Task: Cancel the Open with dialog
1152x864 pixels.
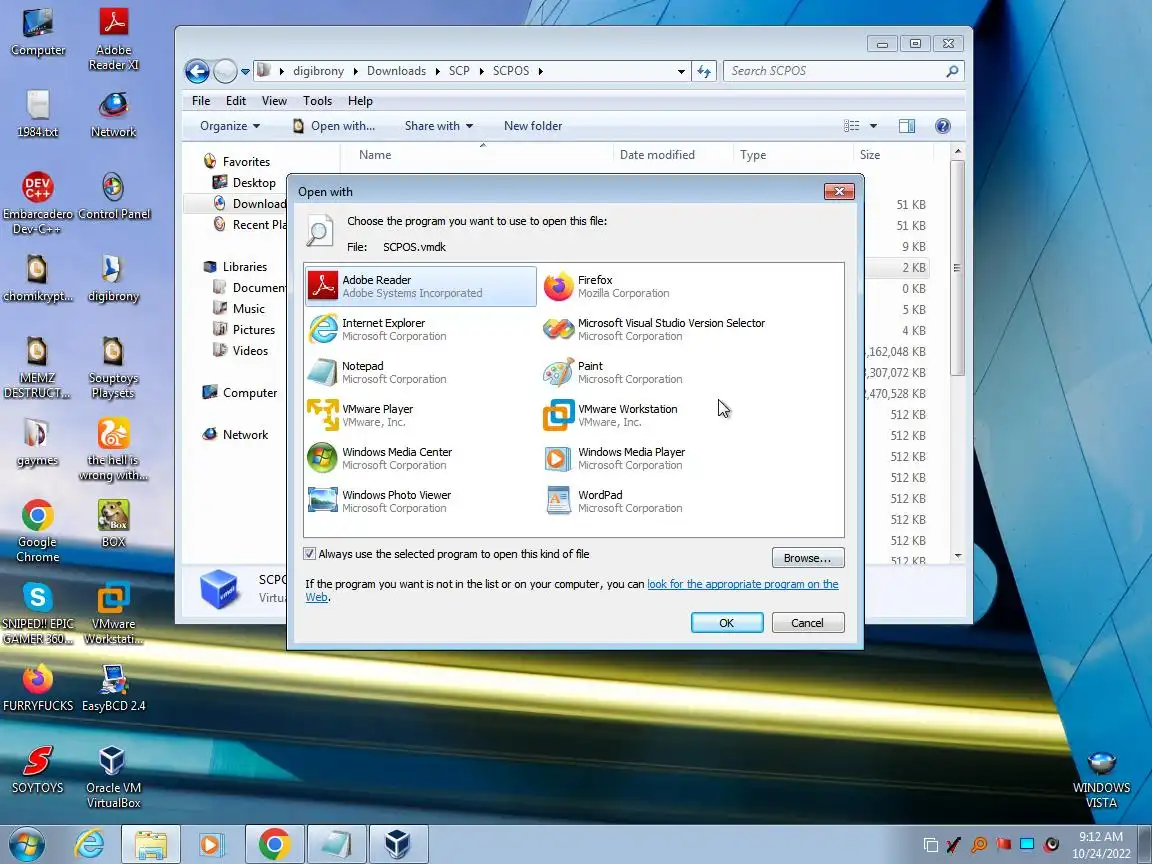Action: pos(807,622)
